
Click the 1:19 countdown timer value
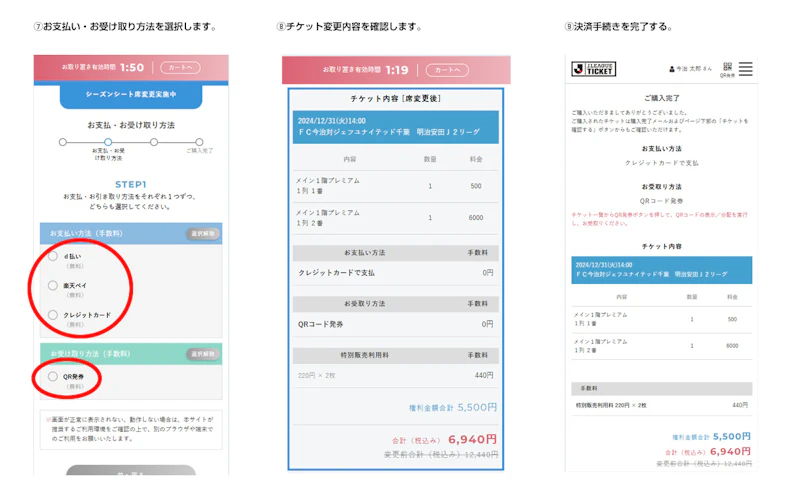397,70
